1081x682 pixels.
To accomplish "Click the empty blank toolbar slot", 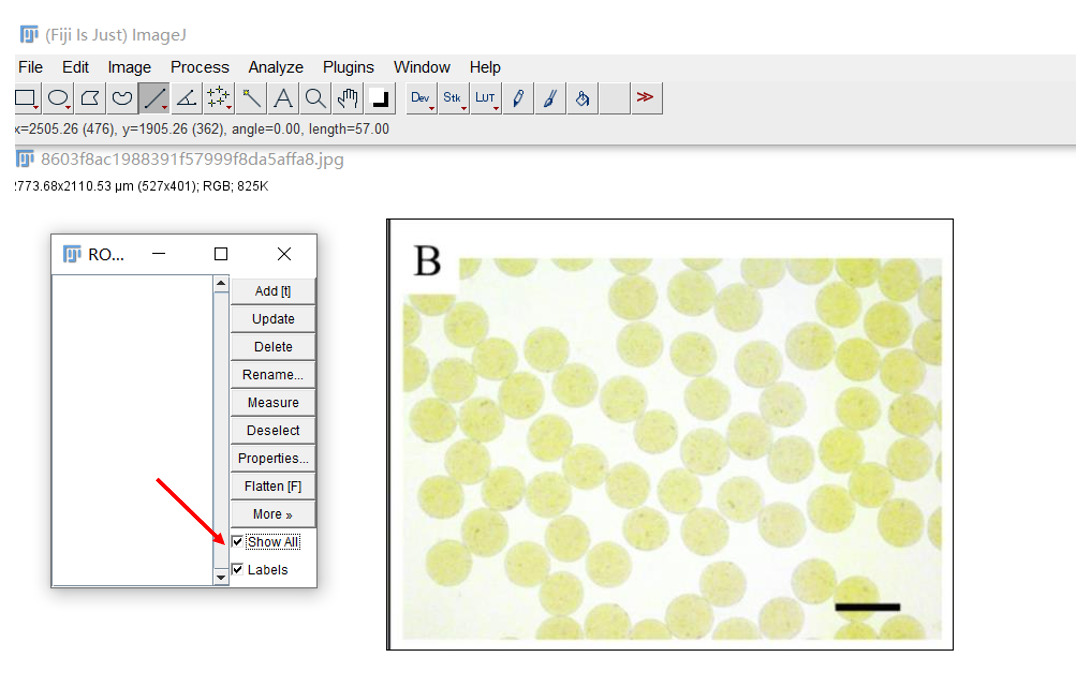I will 614,98.
